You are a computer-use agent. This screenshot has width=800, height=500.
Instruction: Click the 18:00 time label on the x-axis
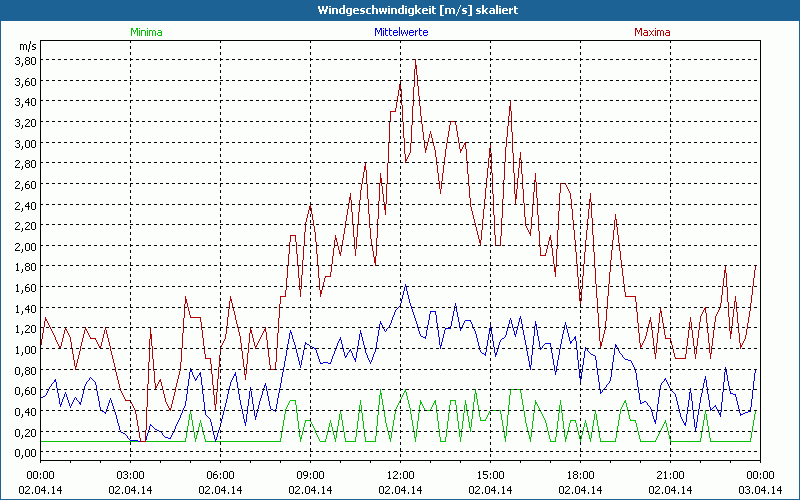pyautogui.click(x=580, y=475)
